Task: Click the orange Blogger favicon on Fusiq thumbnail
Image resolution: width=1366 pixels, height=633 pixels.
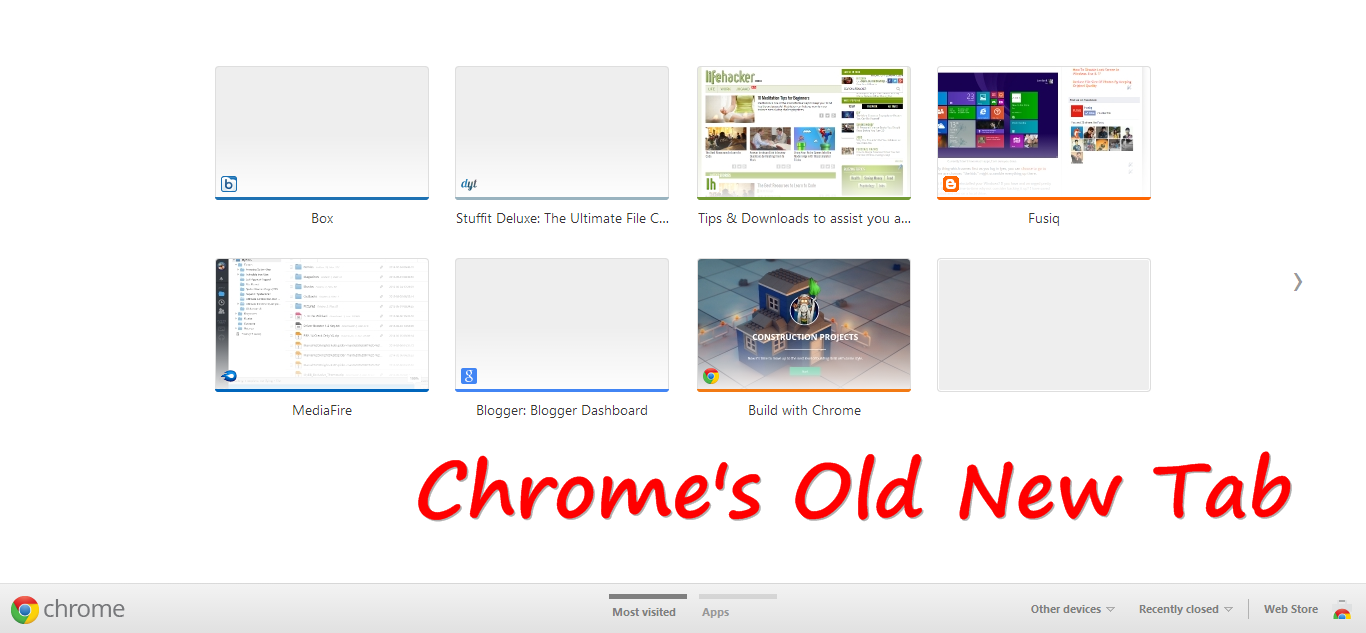Action: (949, 183)
